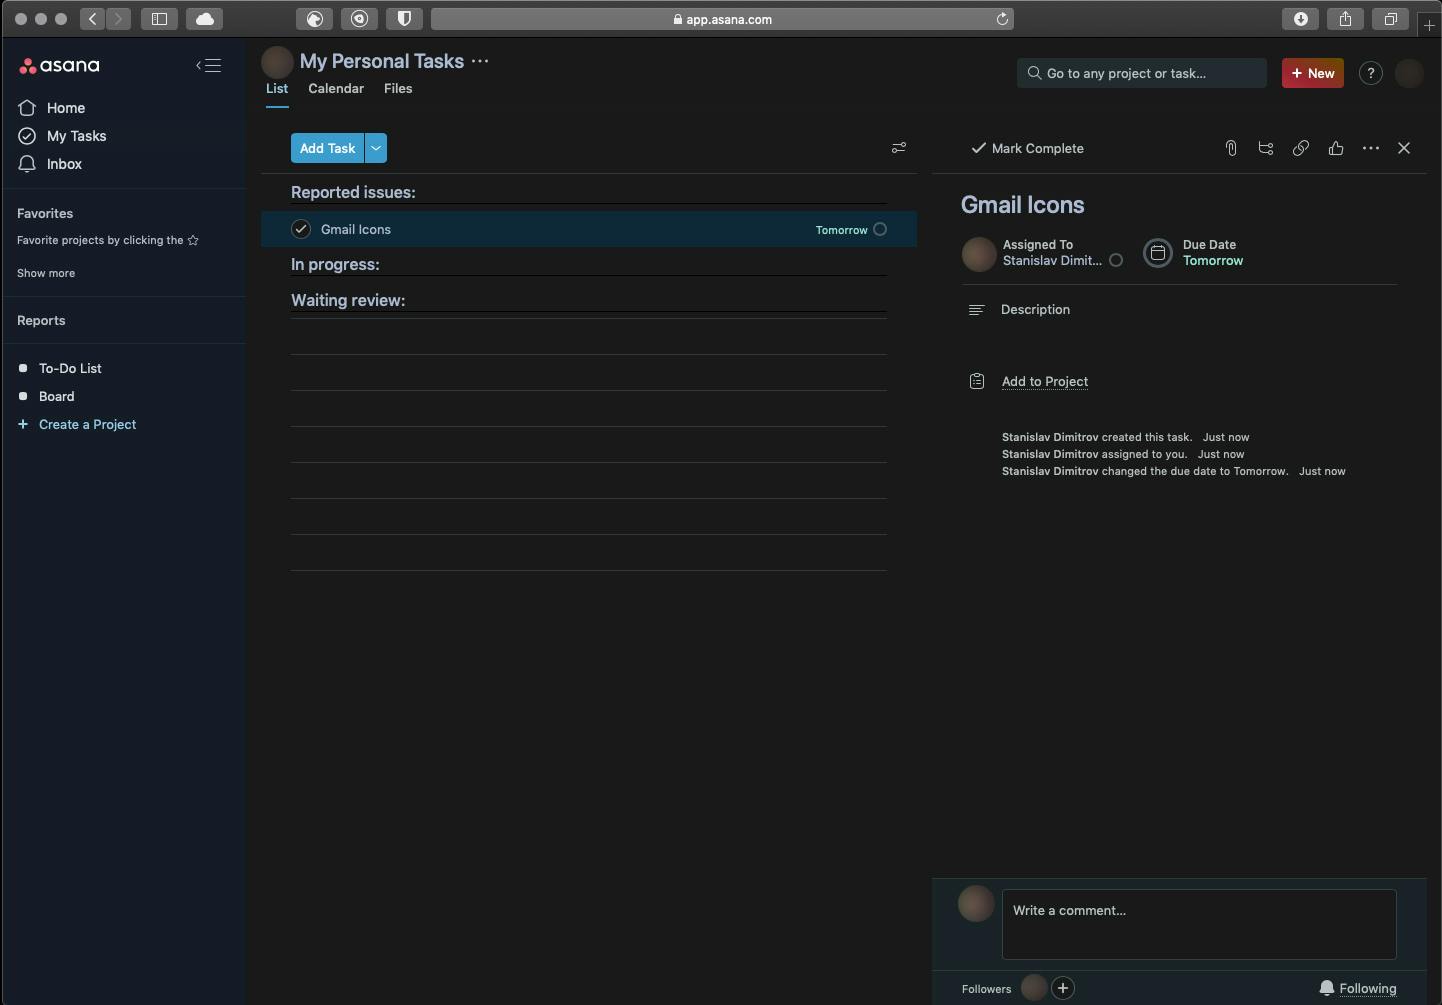This screenshot has height=1005, width=1442.
Task: Select the Reported issues section header
Action: tap(353, 192)
